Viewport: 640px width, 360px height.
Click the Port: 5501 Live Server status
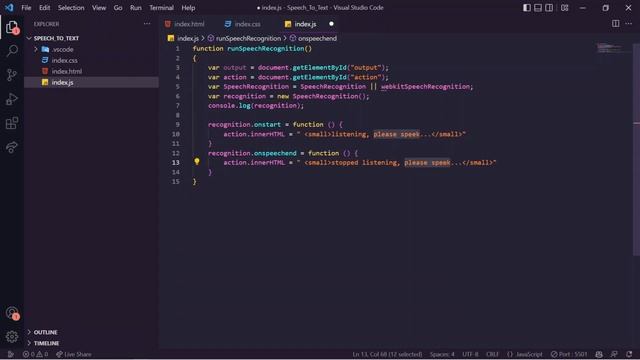(569, 354)
